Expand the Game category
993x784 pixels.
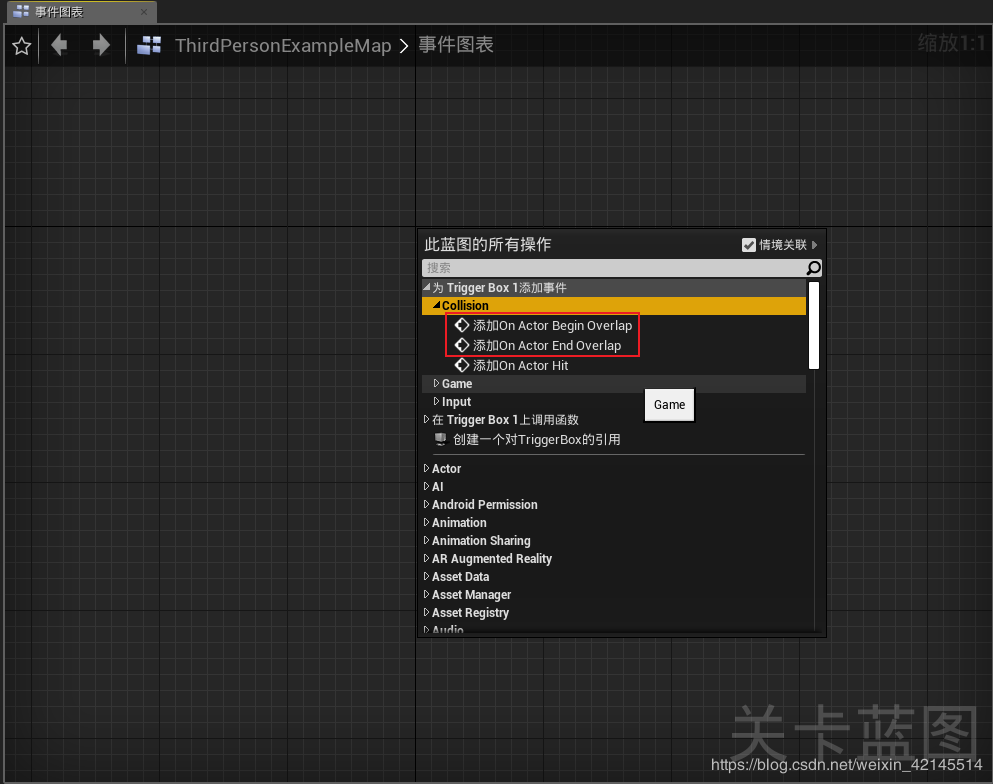[436, 383]
